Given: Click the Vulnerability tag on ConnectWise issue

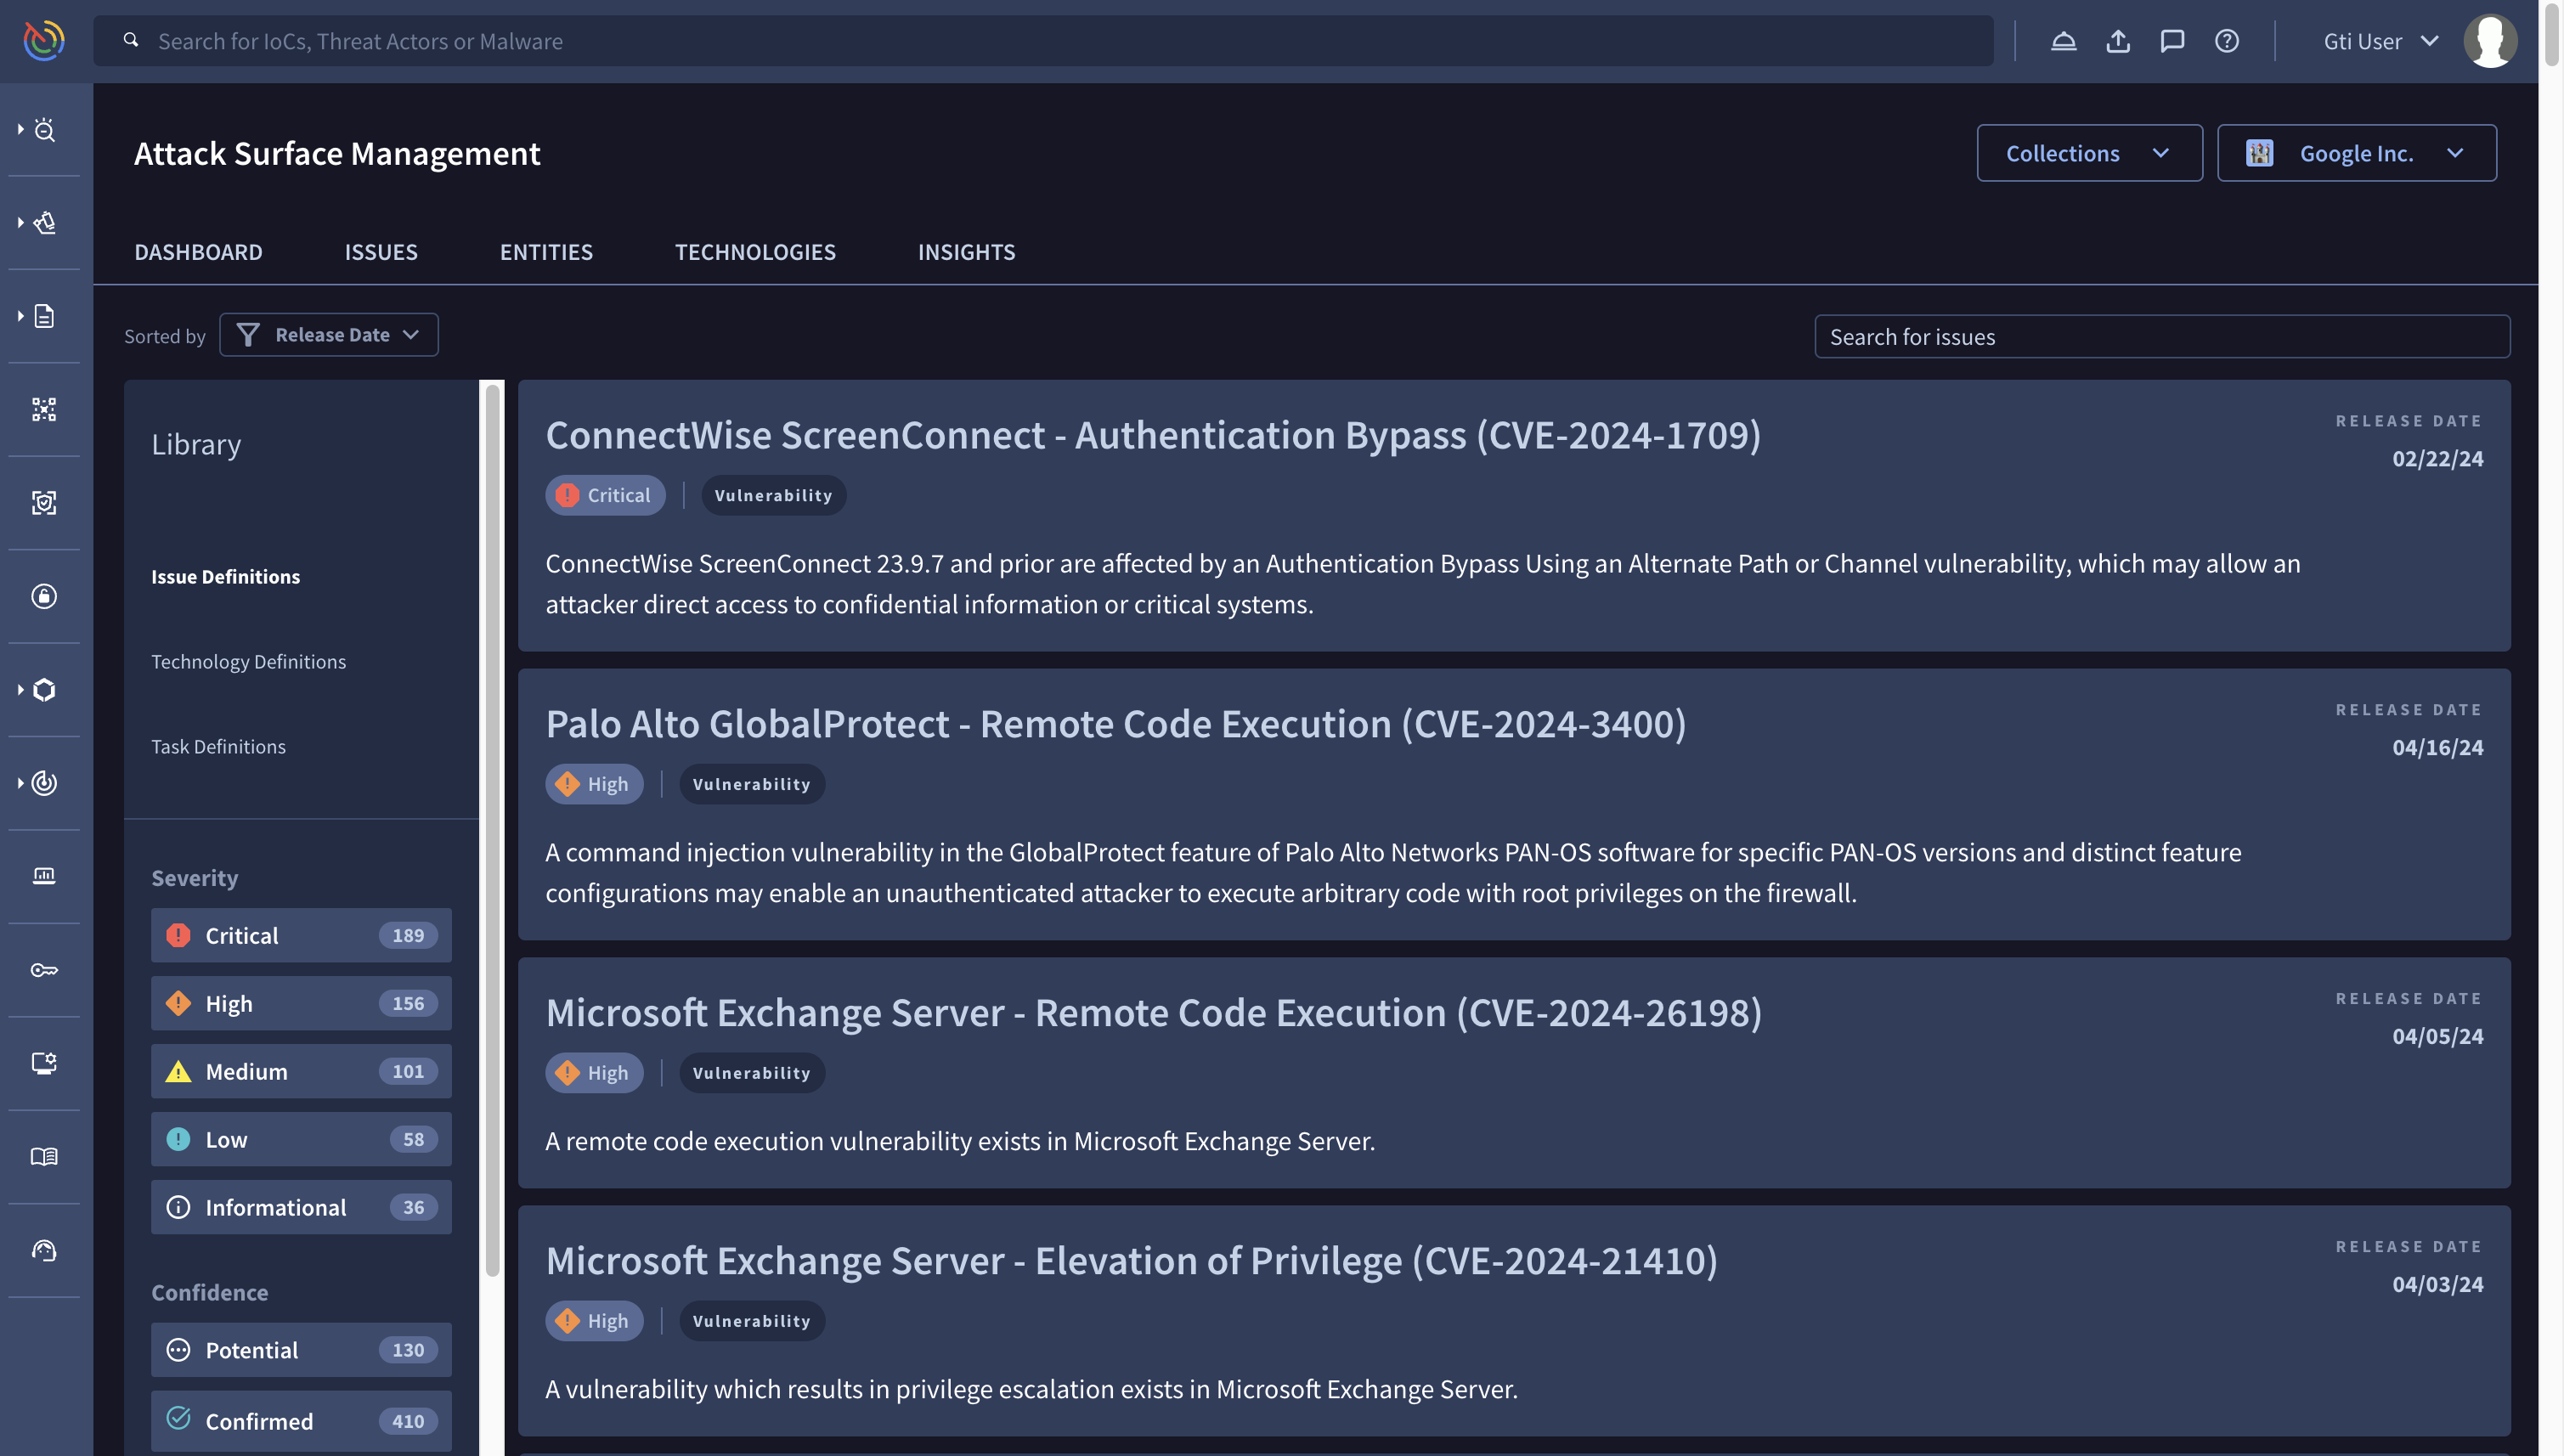Looking at the screenshot, I should [773, 495].
